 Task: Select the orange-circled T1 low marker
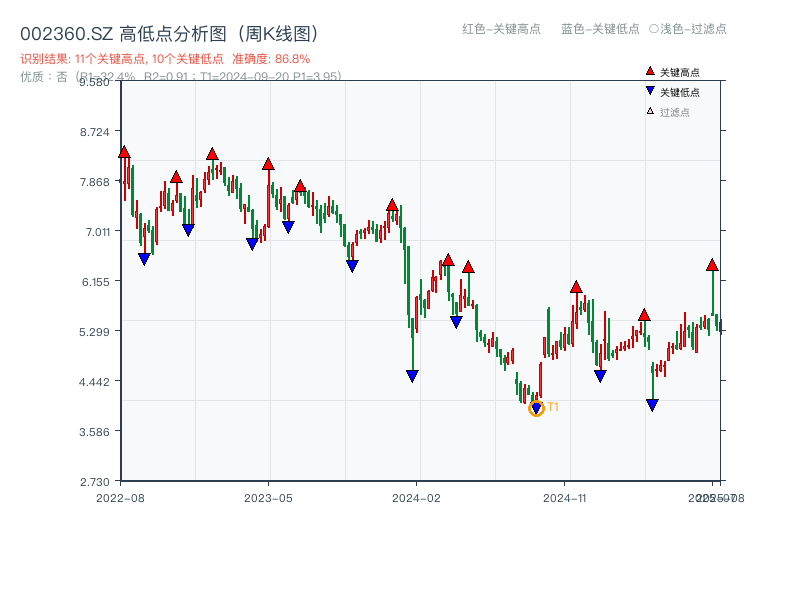[536, 408]
